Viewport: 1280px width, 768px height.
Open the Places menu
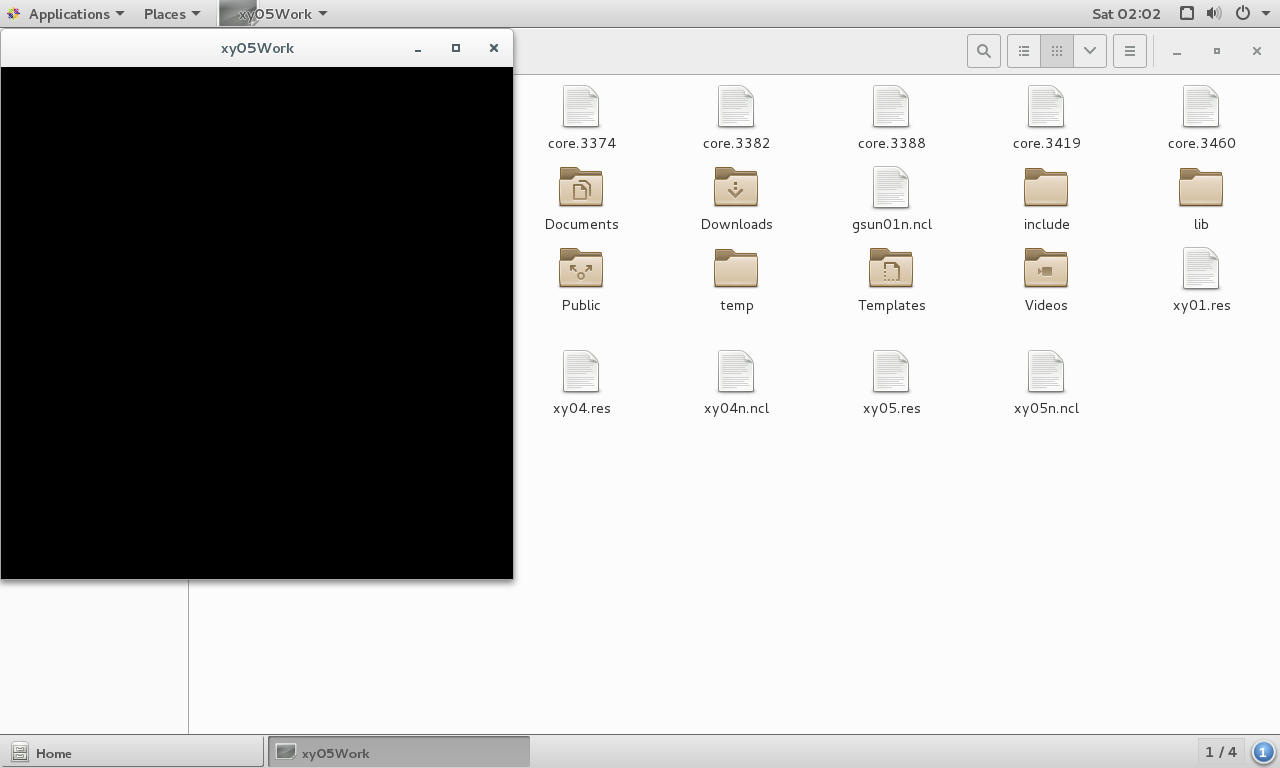[x=171, y=14]
